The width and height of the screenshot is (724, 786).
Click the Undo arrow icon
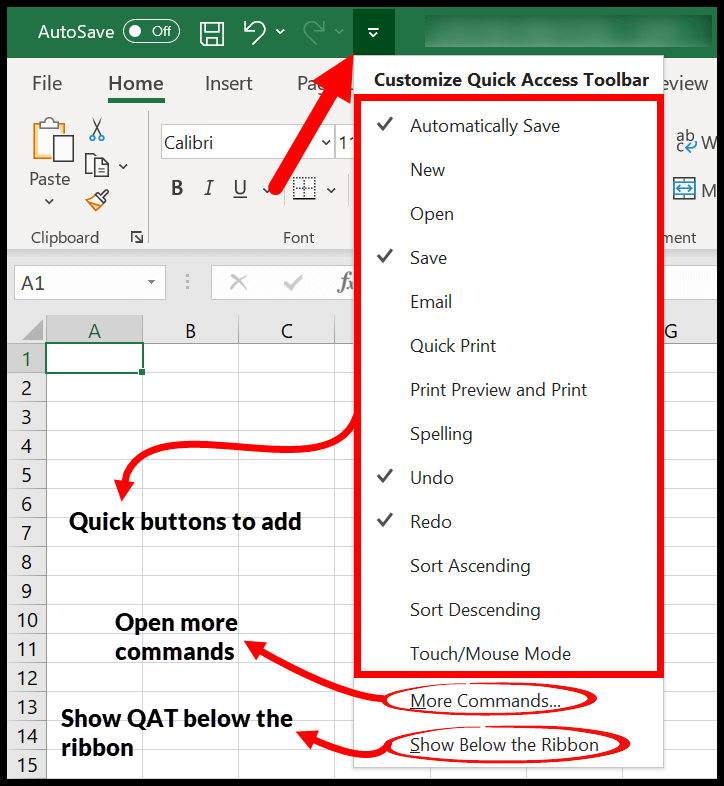pyautogui.click(x=255, y=32)
